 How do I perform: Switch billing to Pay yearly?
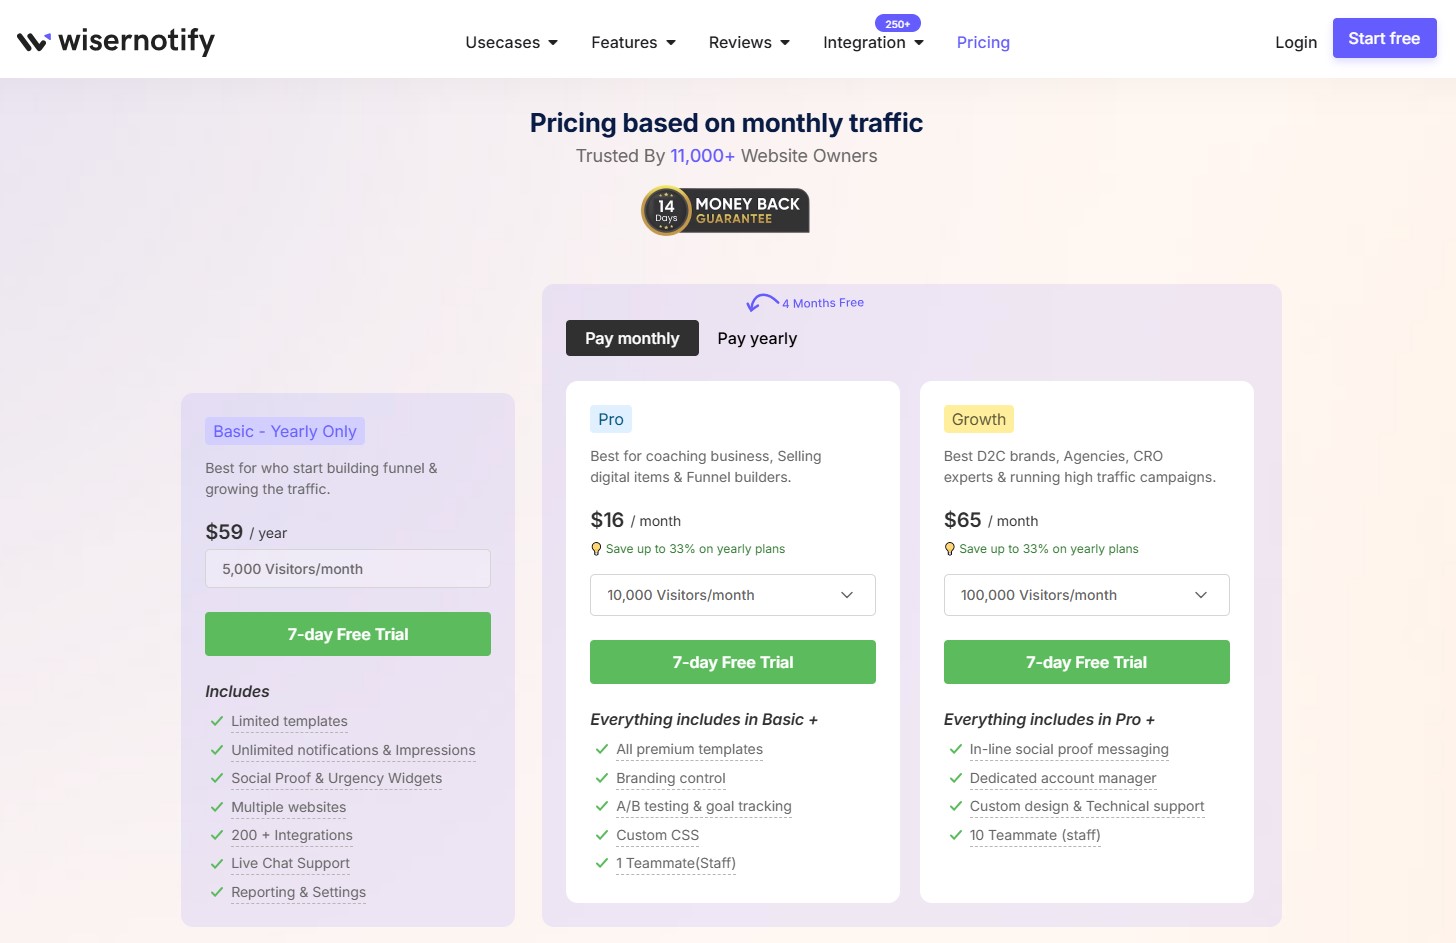[x=757, y=338]
